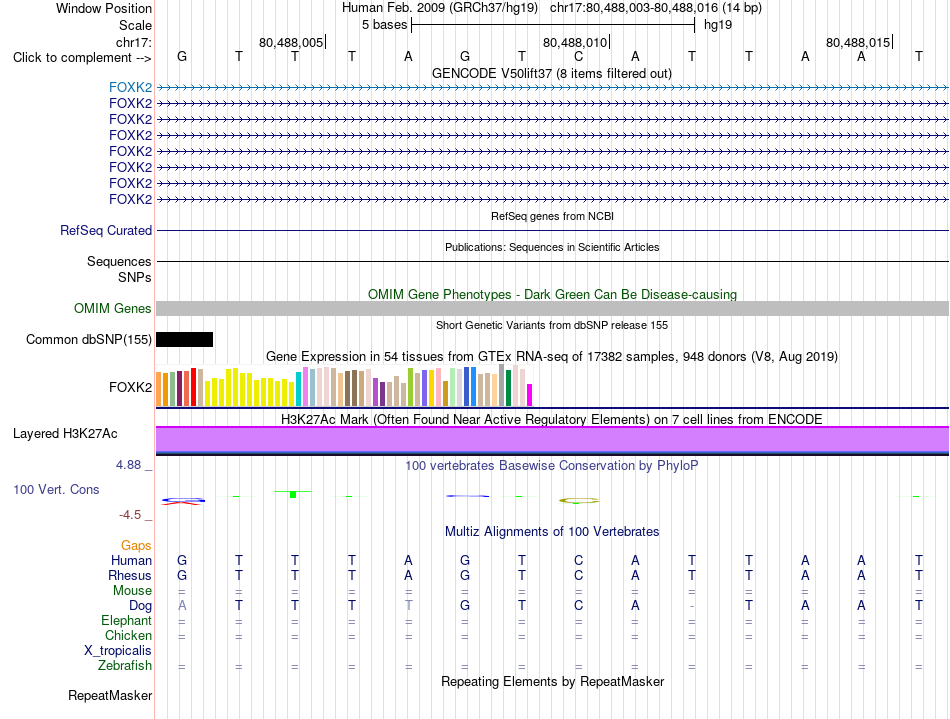Open the OMIM Genes track label
Viewport: 950px width, 719px height.
pyautogui.click(x=112, y=308)
